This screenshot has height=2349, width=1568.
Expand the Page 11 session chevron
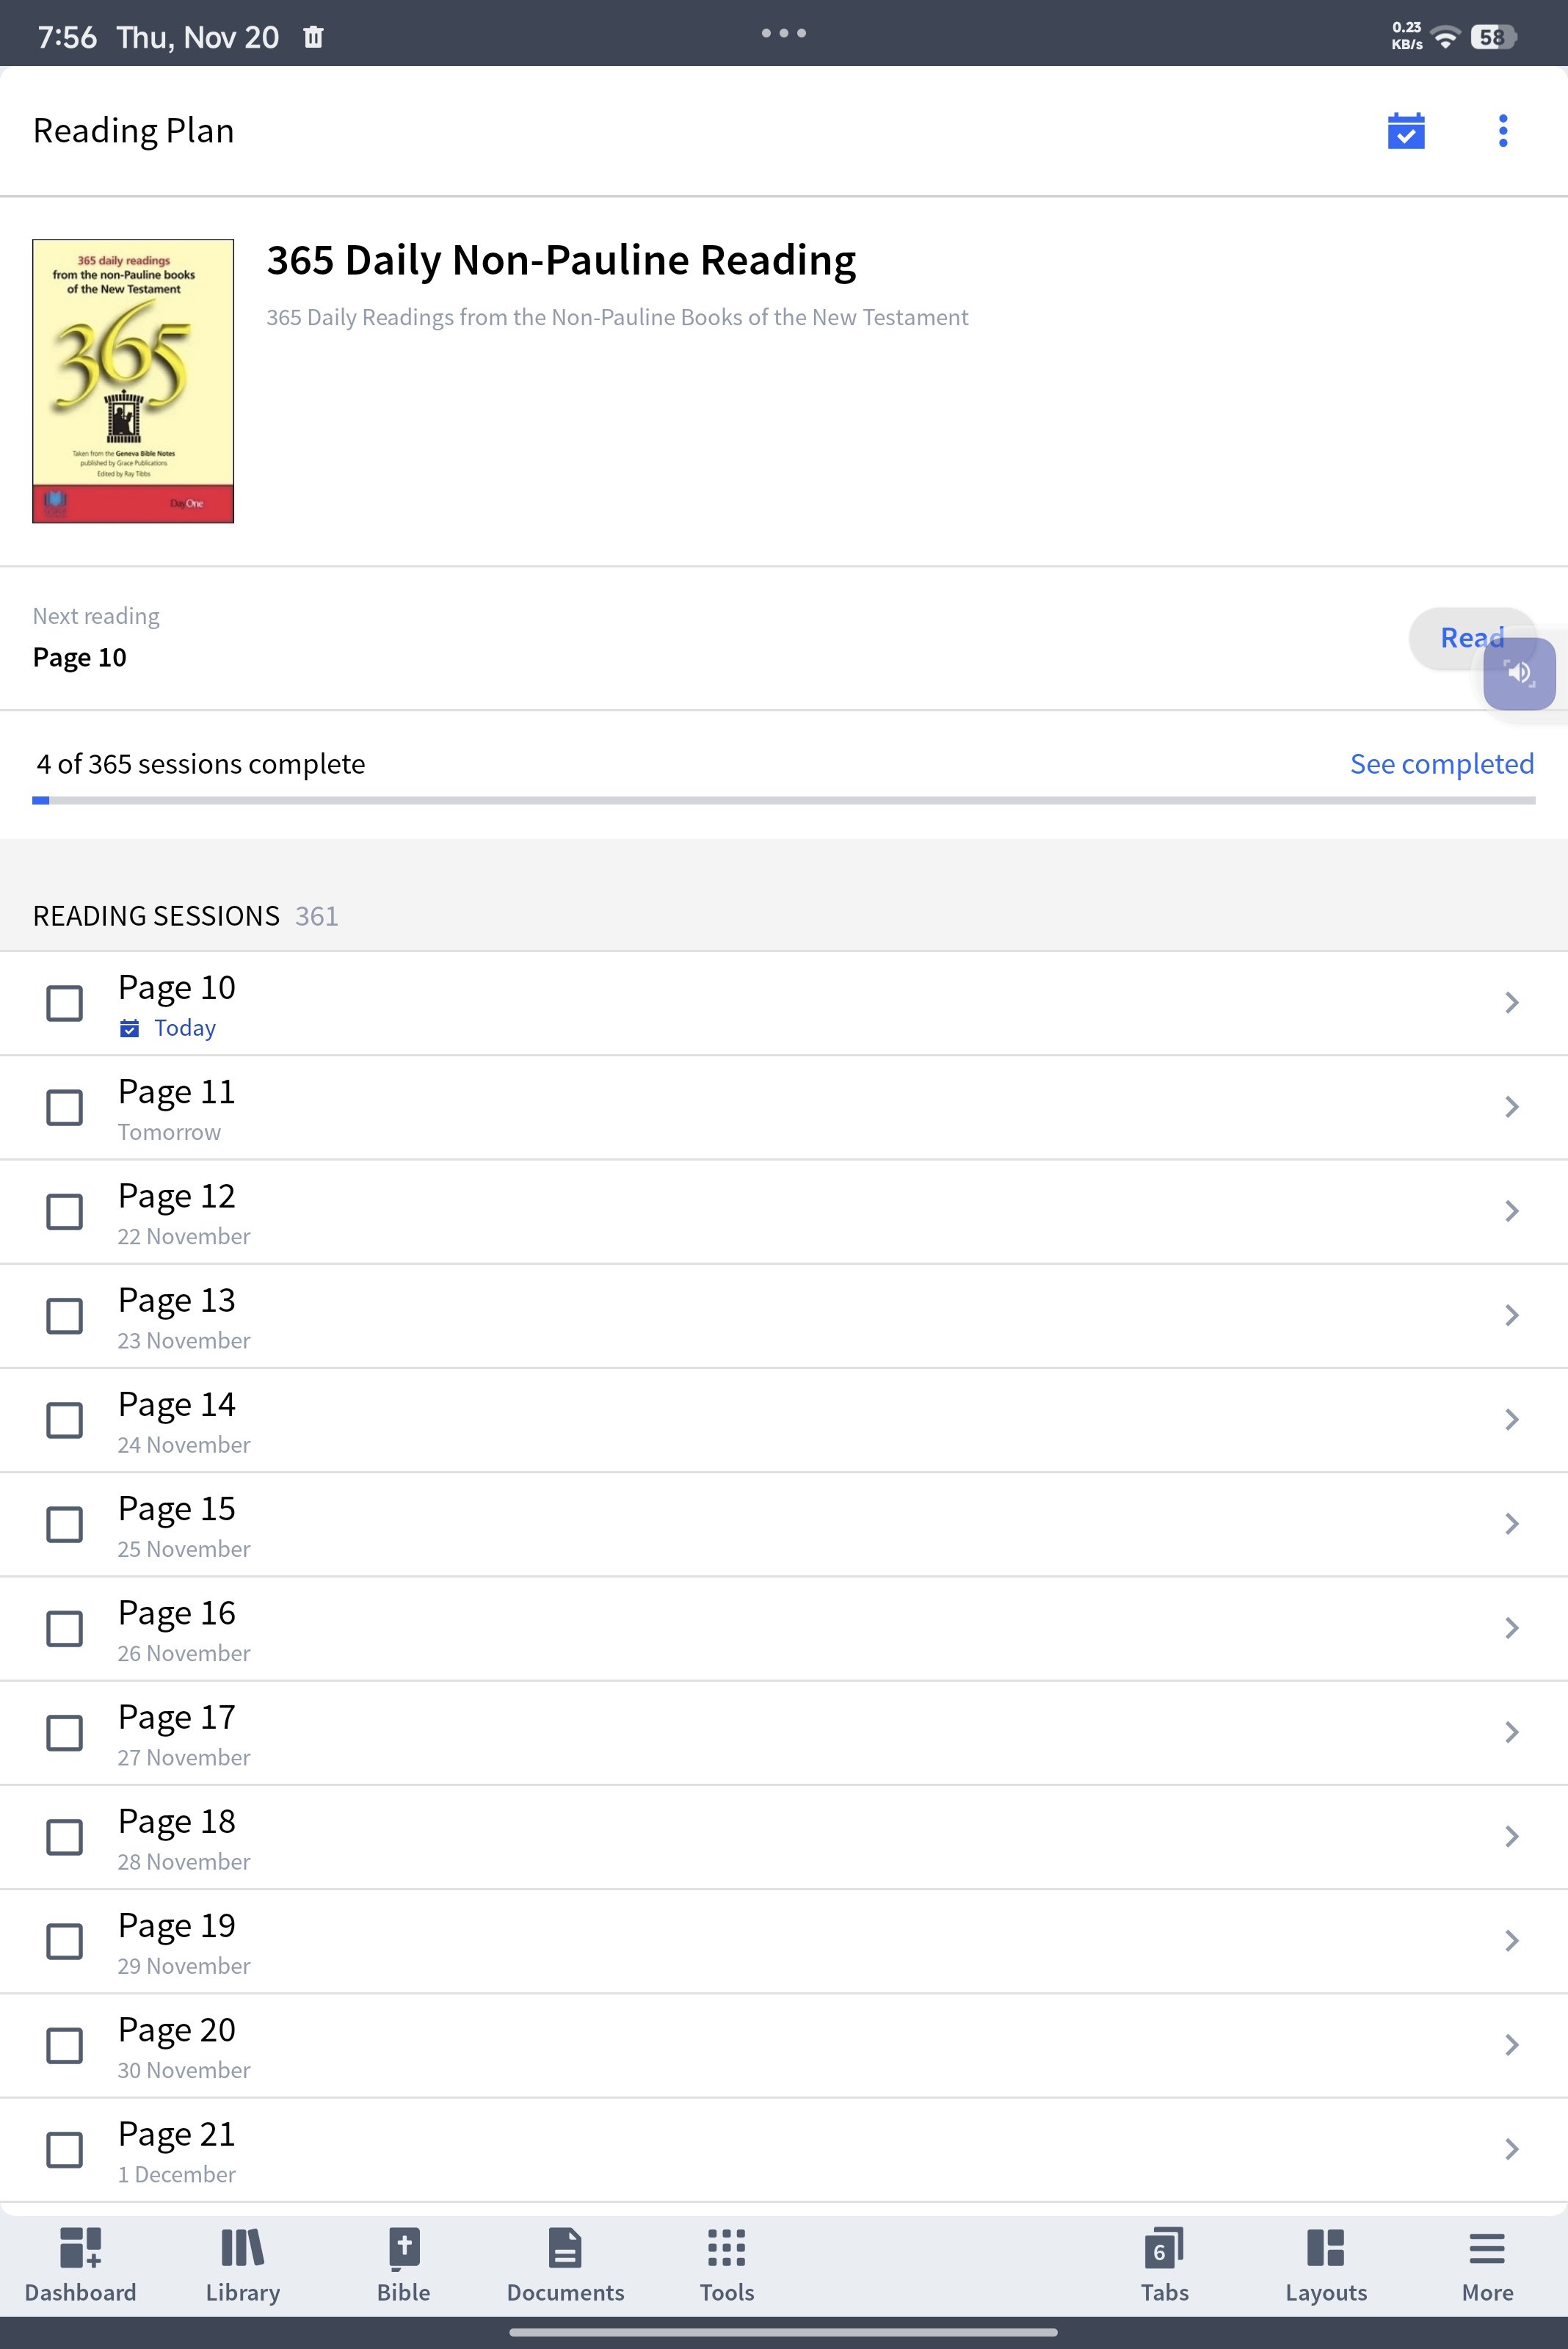(1511, 1107)
